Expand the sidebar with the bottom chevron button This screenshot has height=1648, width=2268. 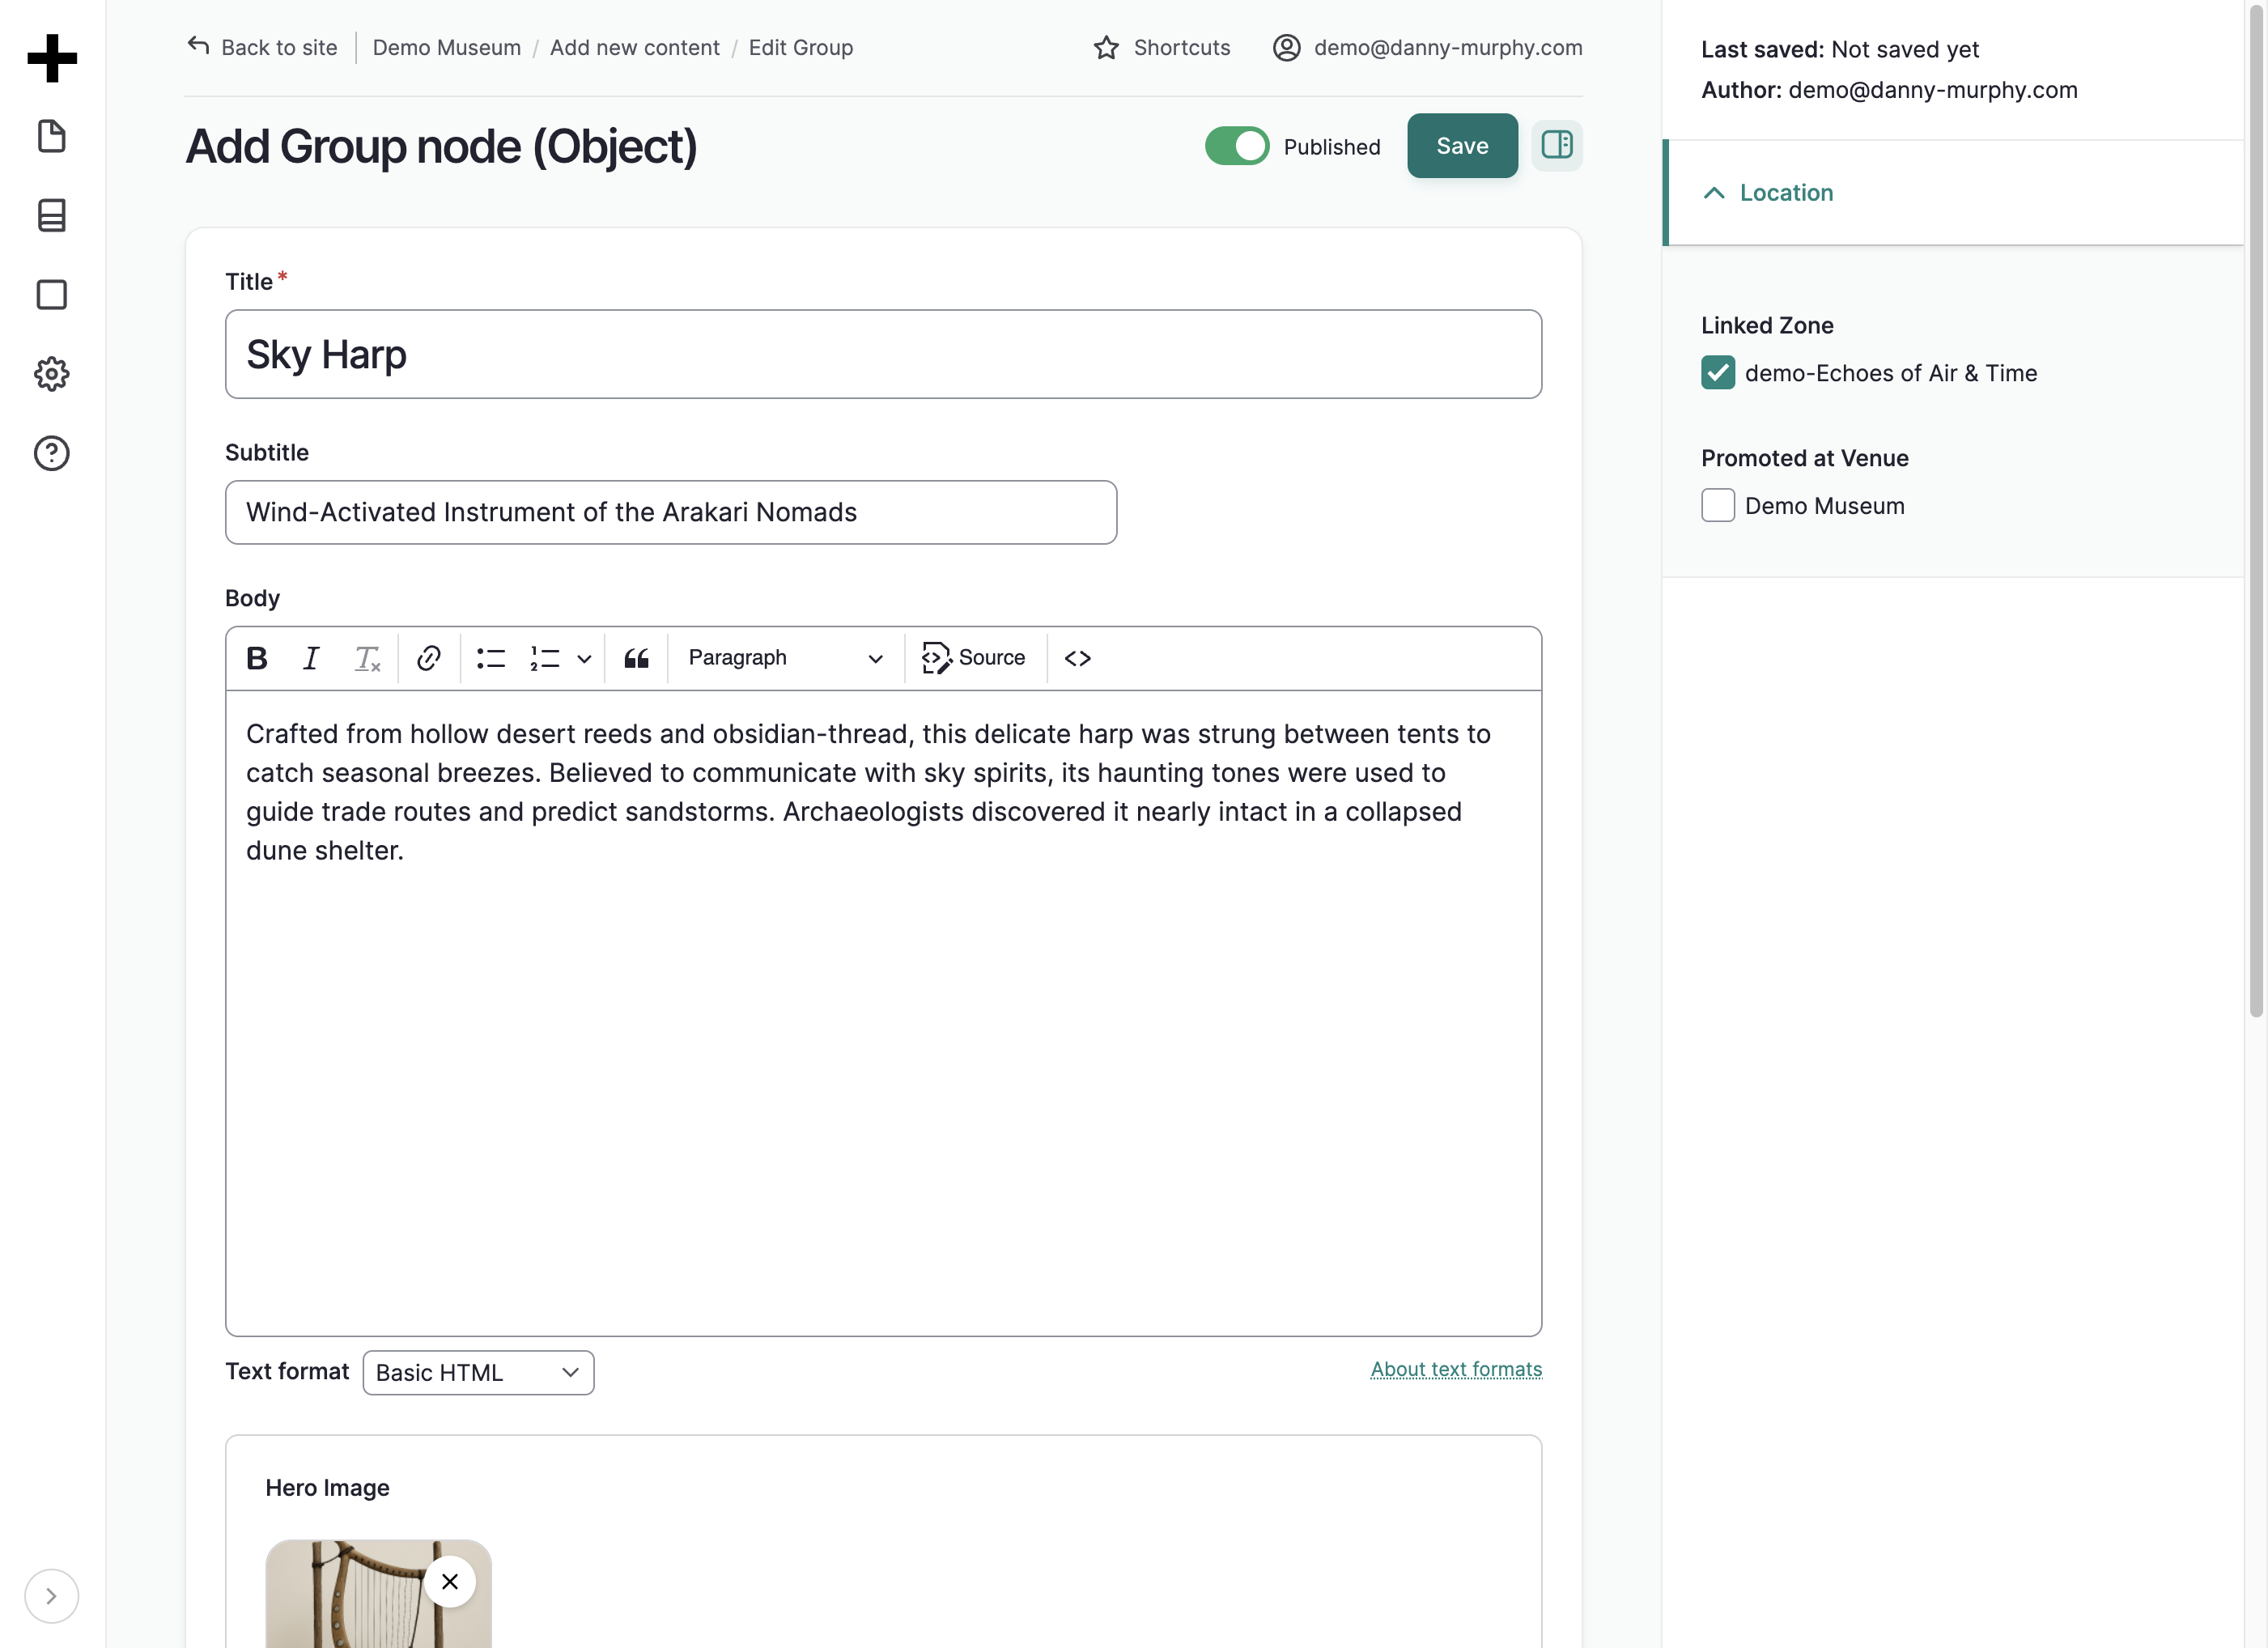(x=51, y=1596)
